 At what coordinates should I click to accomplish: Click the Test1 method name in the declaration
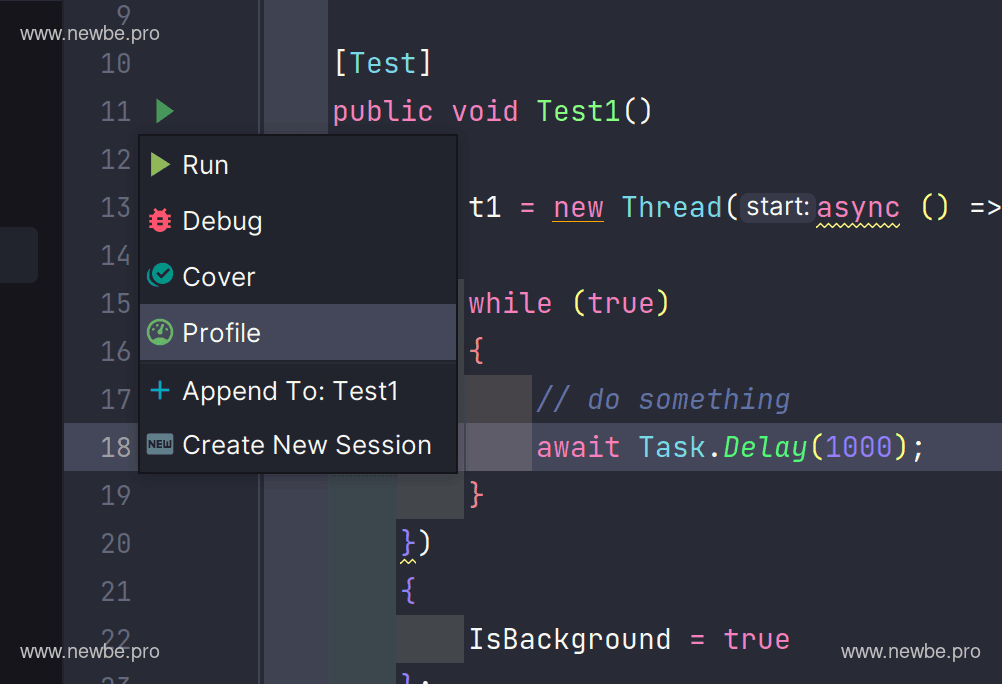[x=579, y=111]
